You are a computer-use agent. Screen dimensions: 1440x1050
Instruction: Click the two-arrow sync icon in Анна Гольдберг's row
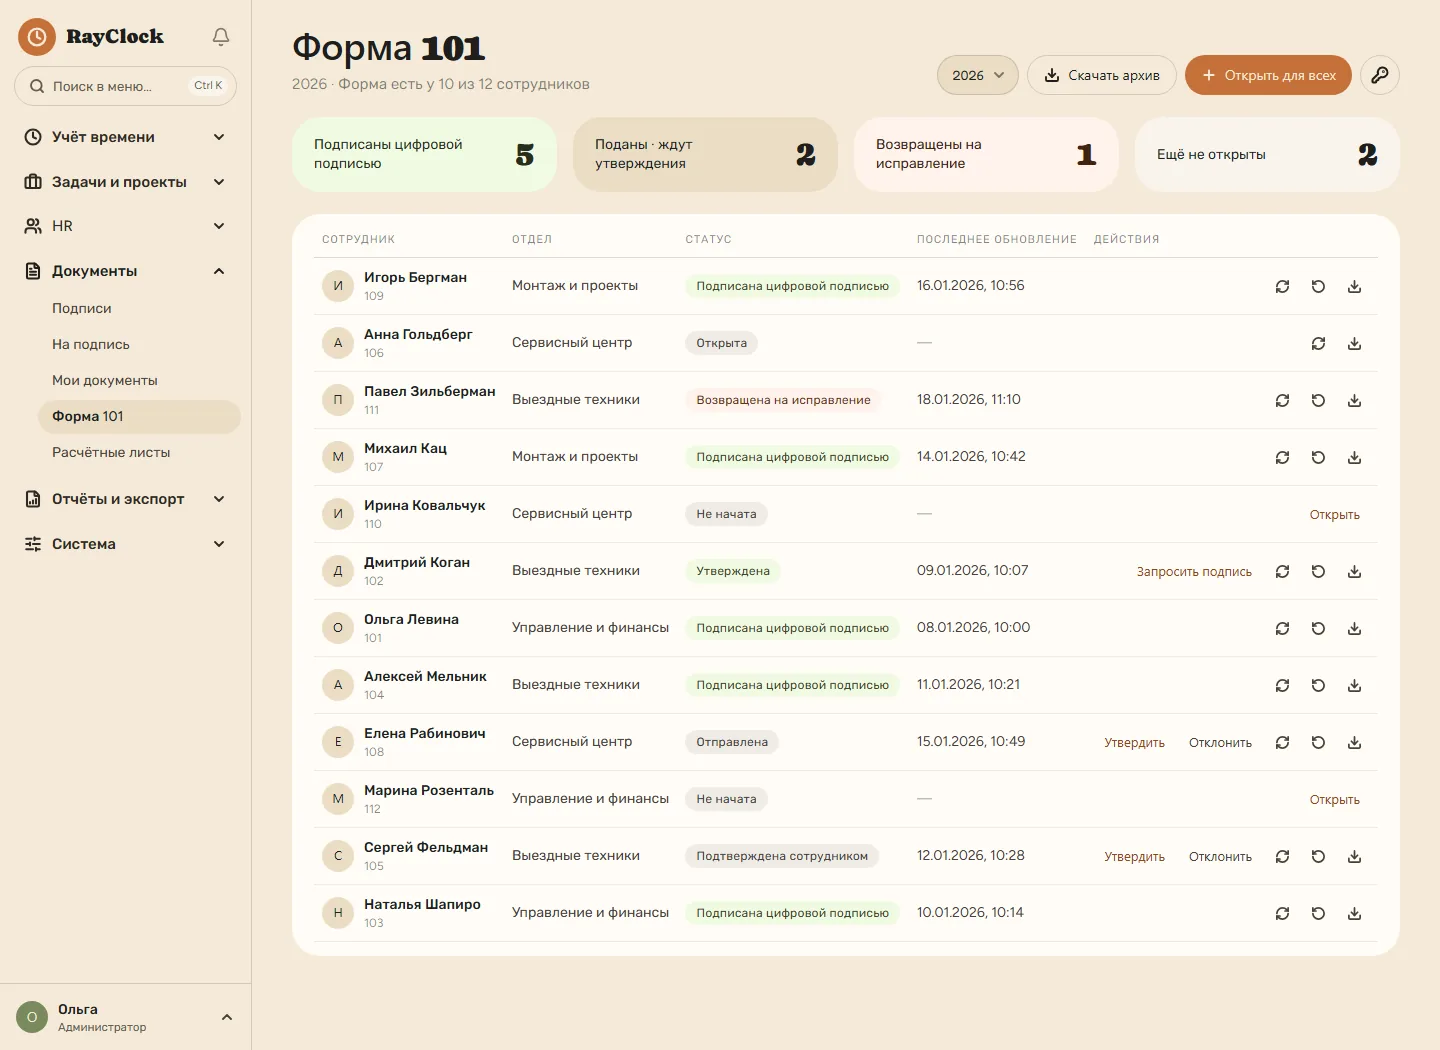point(1318,343)
